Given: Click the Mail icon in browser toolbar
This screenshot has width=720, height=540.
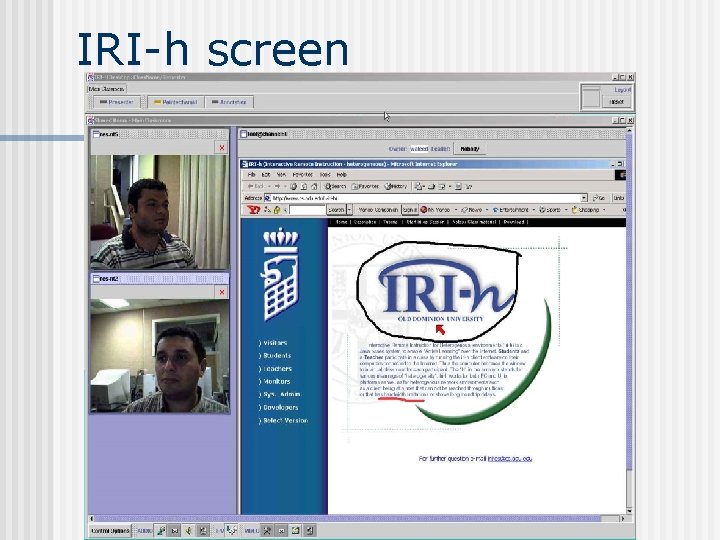Looking at the screenshot, I should point(419,186).
